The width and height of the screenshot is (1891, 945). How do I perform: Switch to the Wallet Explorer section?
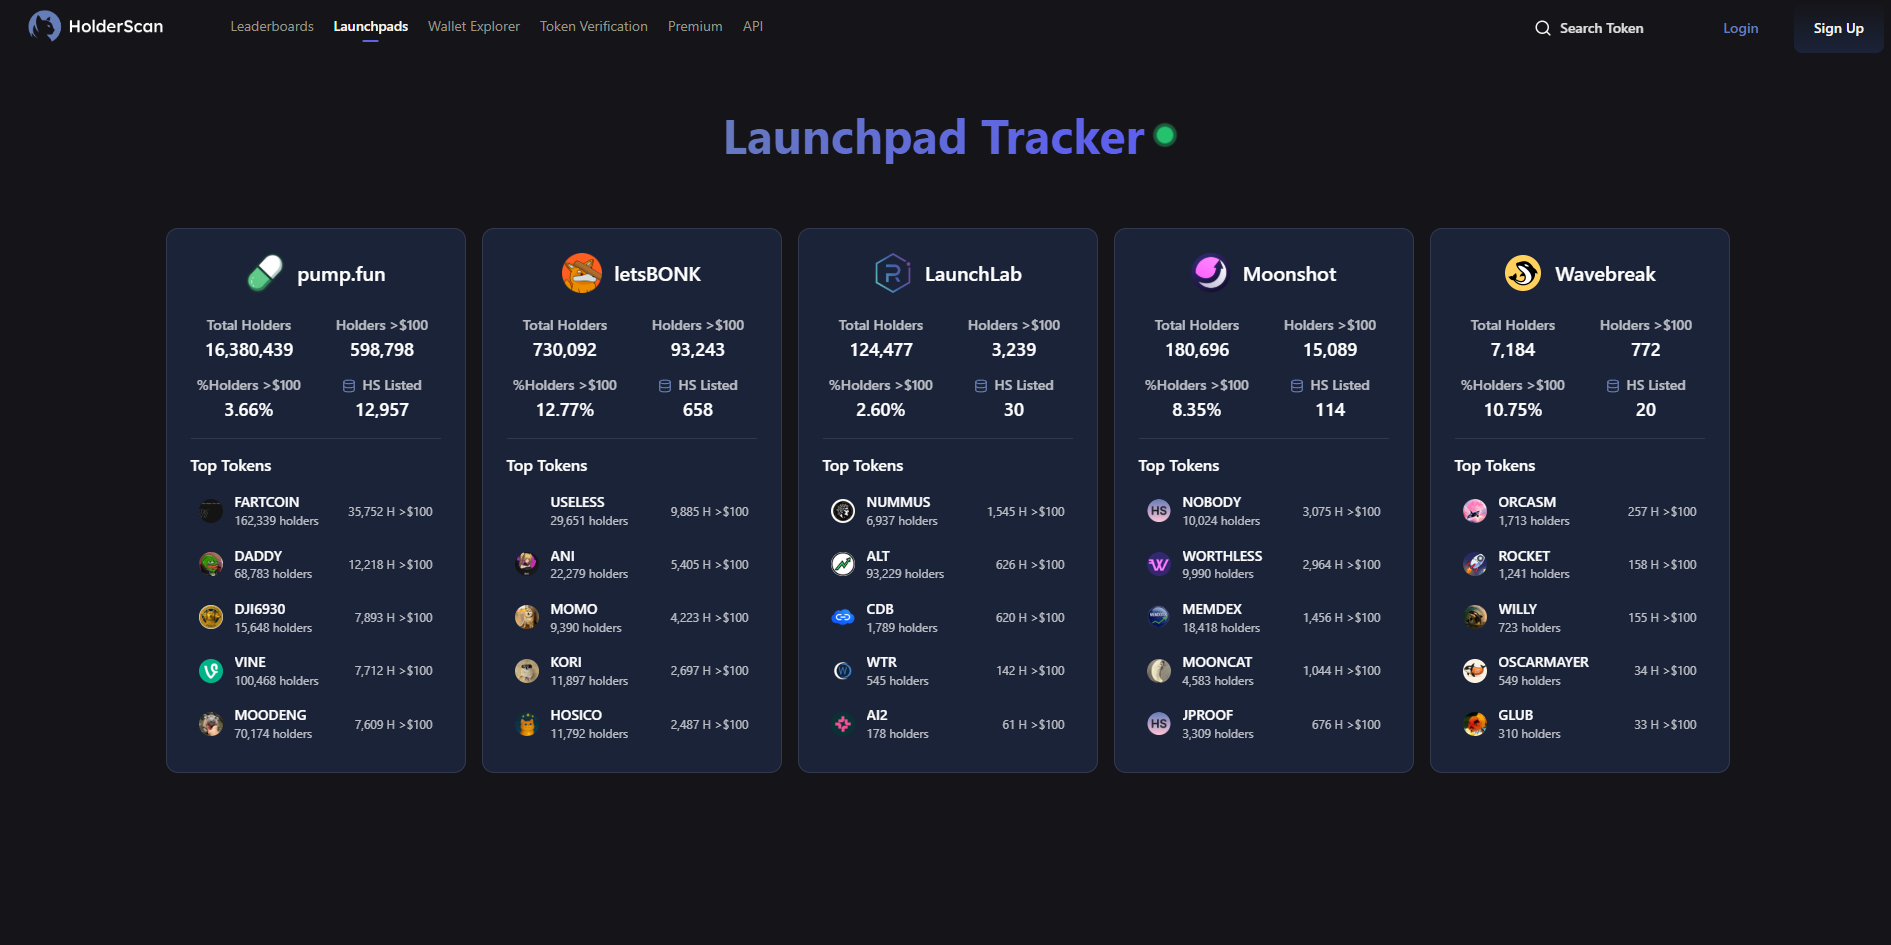[473, 26]
